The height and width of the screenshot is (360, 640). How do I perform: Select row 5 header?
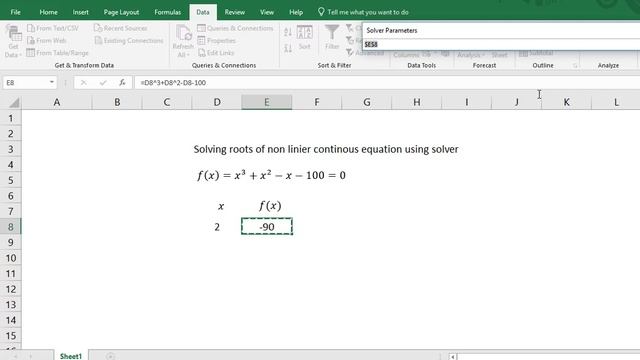11,180
